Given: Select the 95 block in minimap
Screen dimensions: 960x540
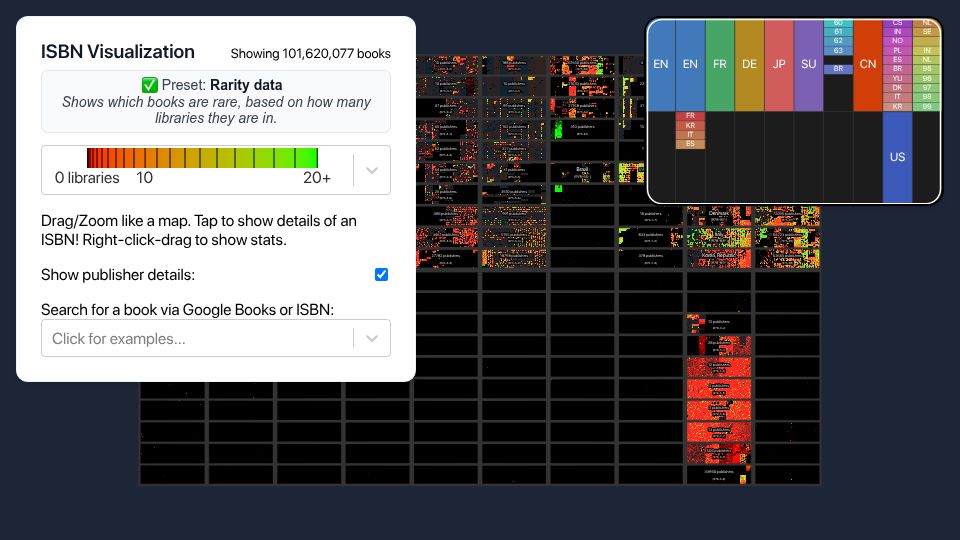Looking at the screenshot, I should tap(926, 69).
